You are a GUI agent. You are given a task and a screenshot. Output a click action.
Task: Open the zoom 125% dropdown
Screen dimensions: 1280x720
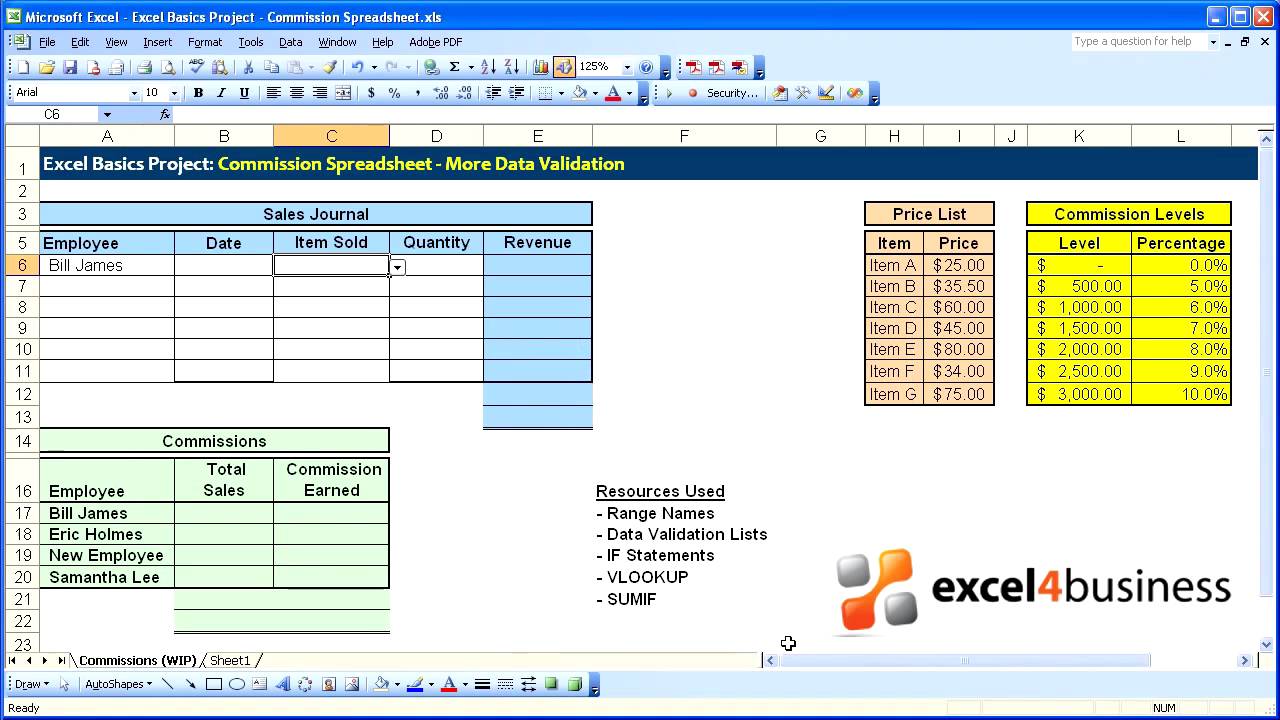[627, 67]
